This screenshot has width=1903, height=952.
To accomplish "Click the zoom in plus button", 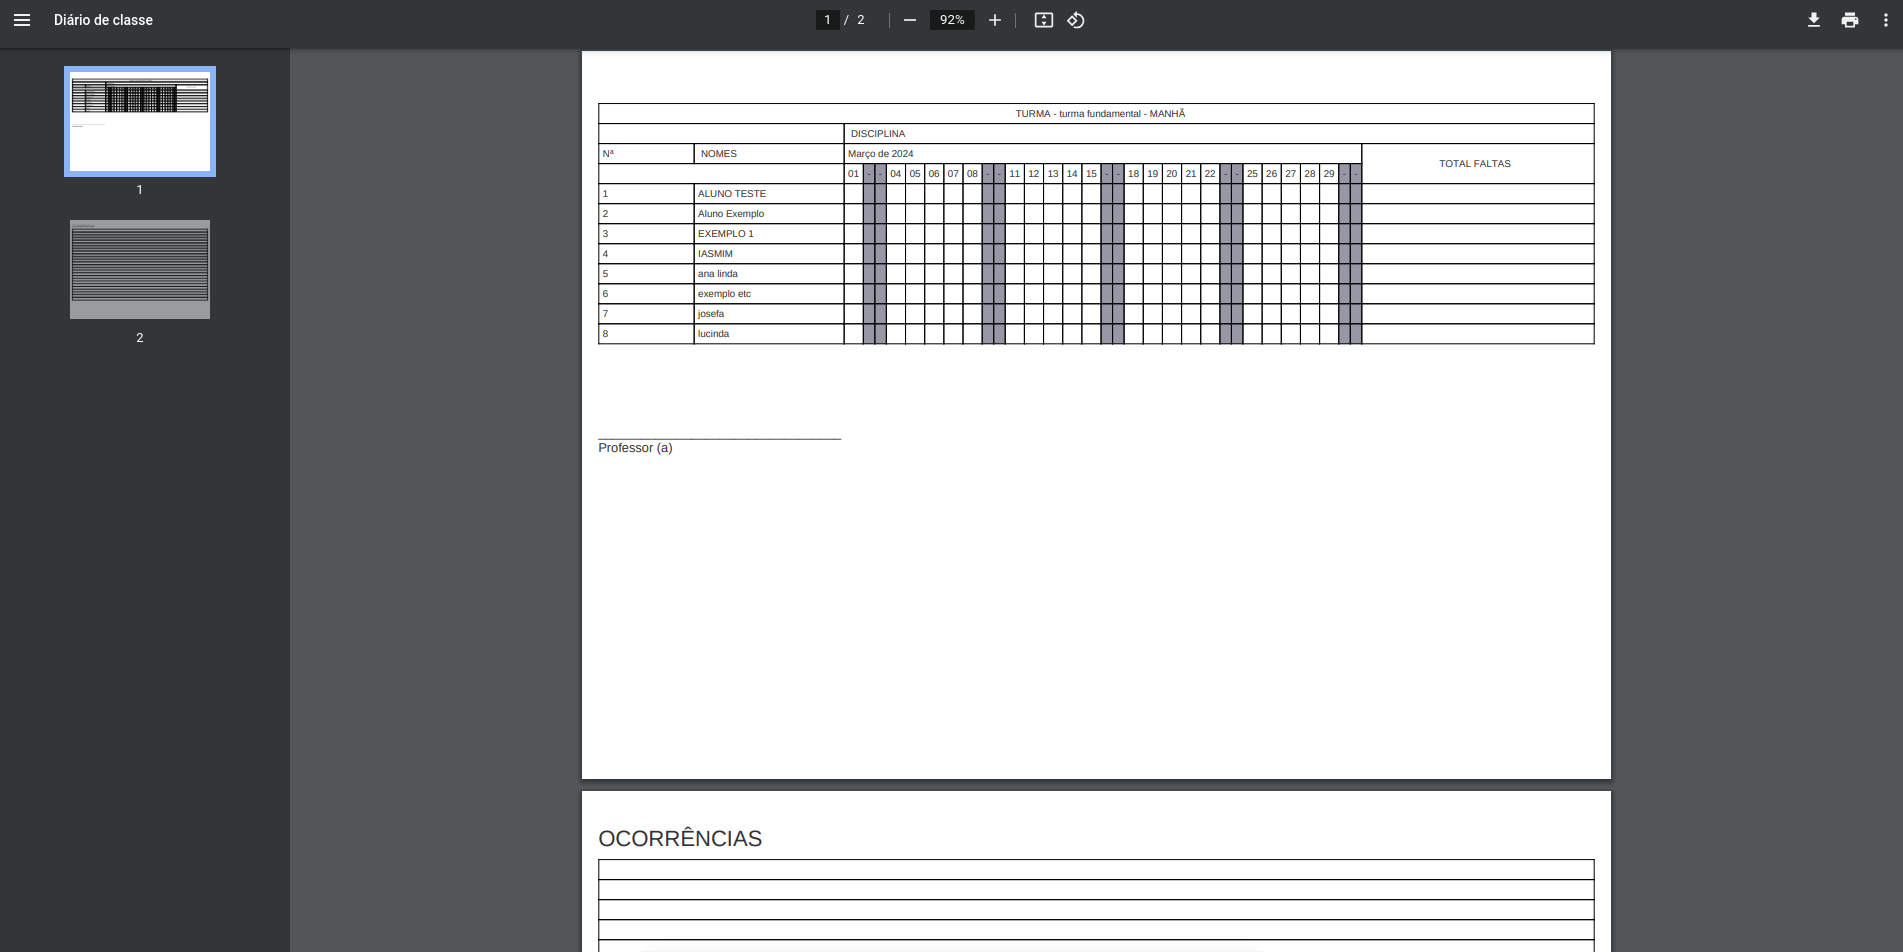I will tap(995, 20).
